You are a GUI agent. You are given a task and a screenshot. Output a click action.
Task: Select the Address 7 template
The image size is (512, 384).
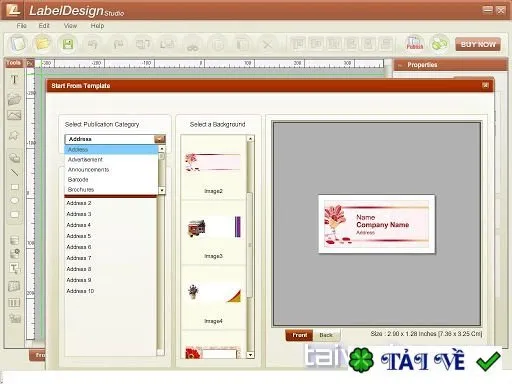[x=110, y=258]
